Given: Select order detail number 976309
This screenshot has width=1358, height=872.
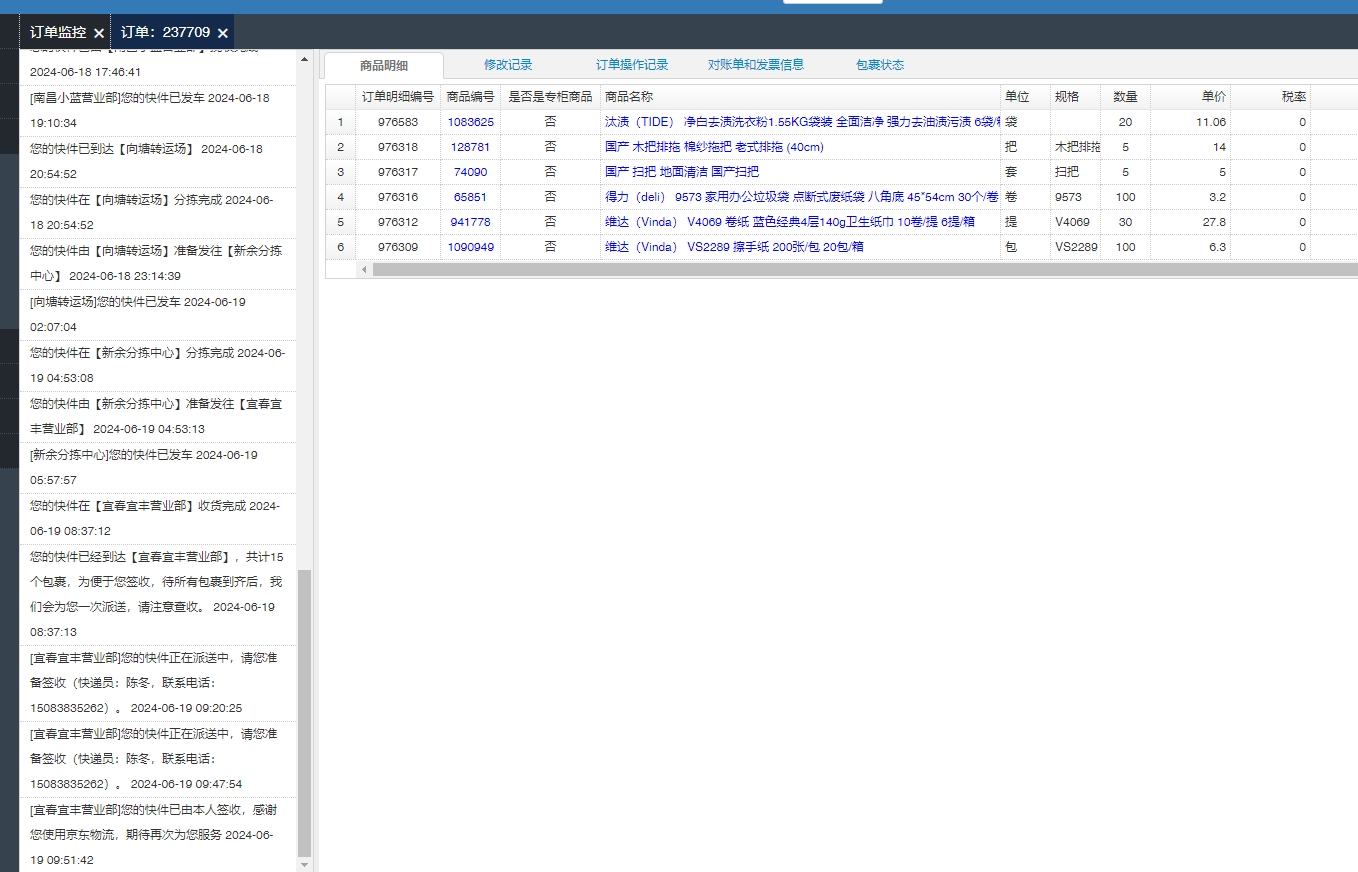Looking at the screenshot, I should click(398, 247).
